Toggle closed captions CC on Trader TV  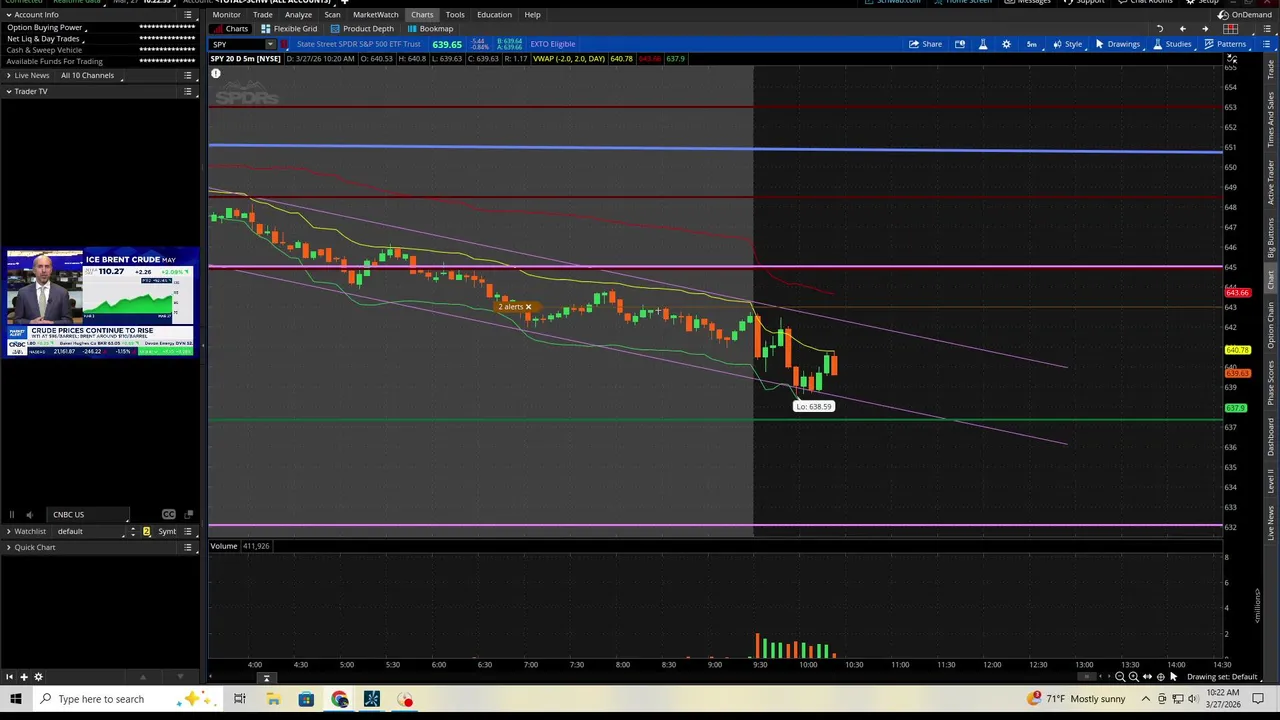coord(168,515)
